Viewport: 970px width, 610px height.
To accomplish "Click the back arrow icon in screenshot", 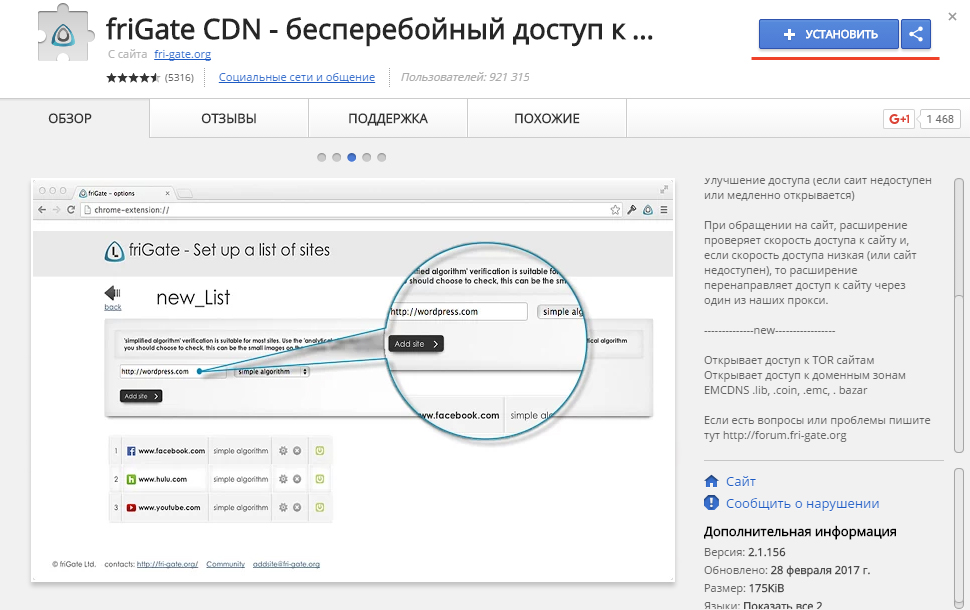I will pyautogui.click(x=113, y=293).
